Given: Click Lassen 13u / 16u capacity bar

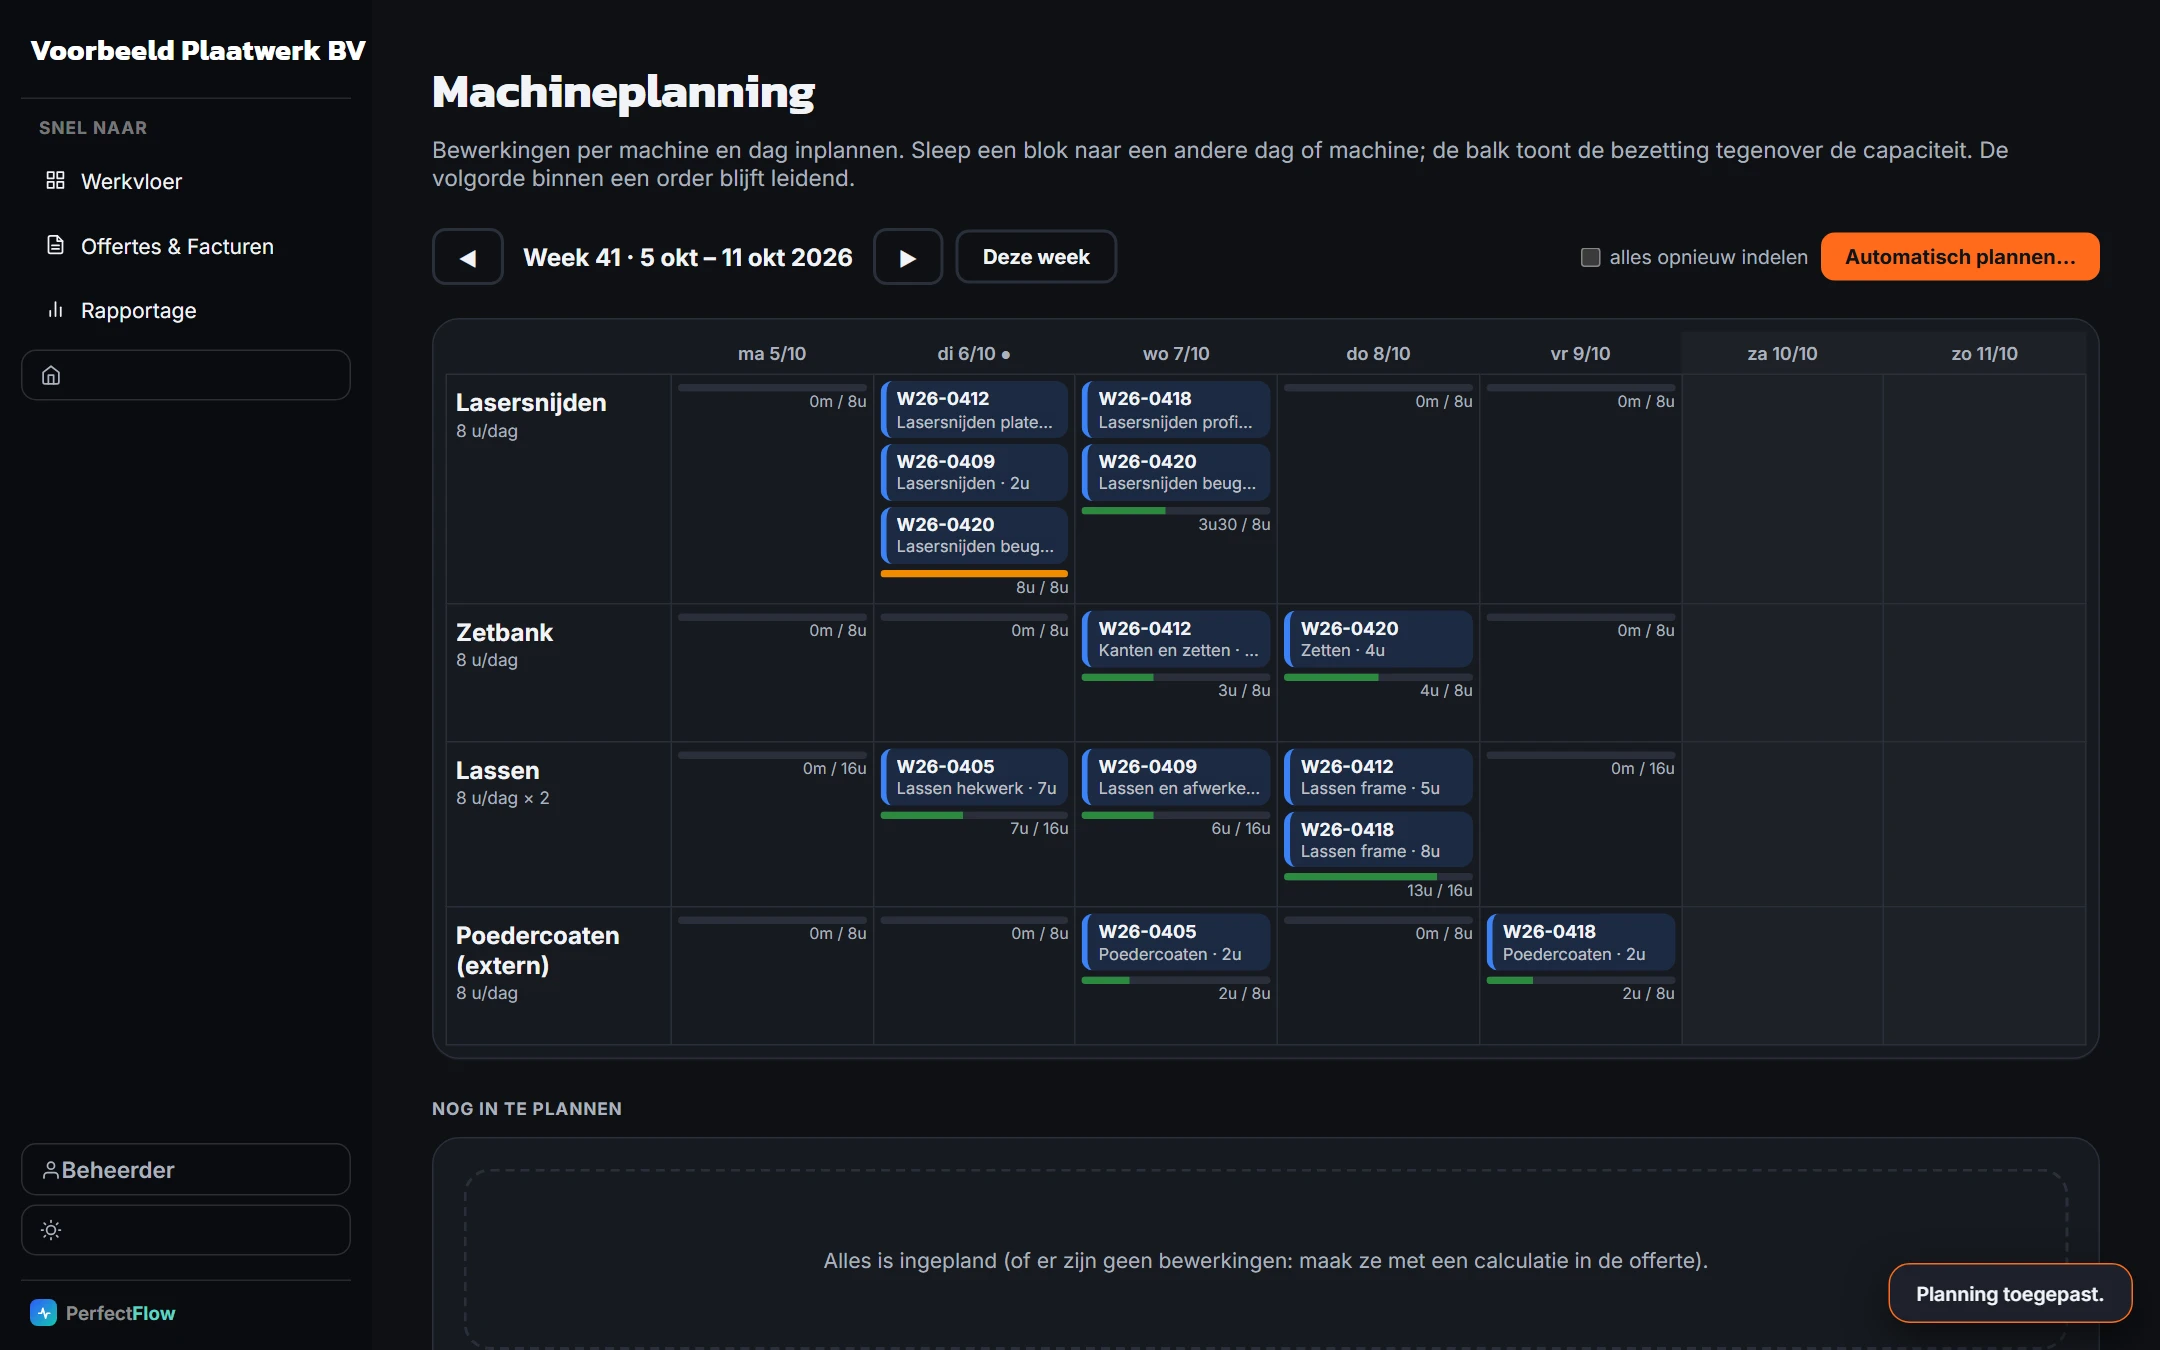Looking at the screenshot, I should click(1378, 877).
